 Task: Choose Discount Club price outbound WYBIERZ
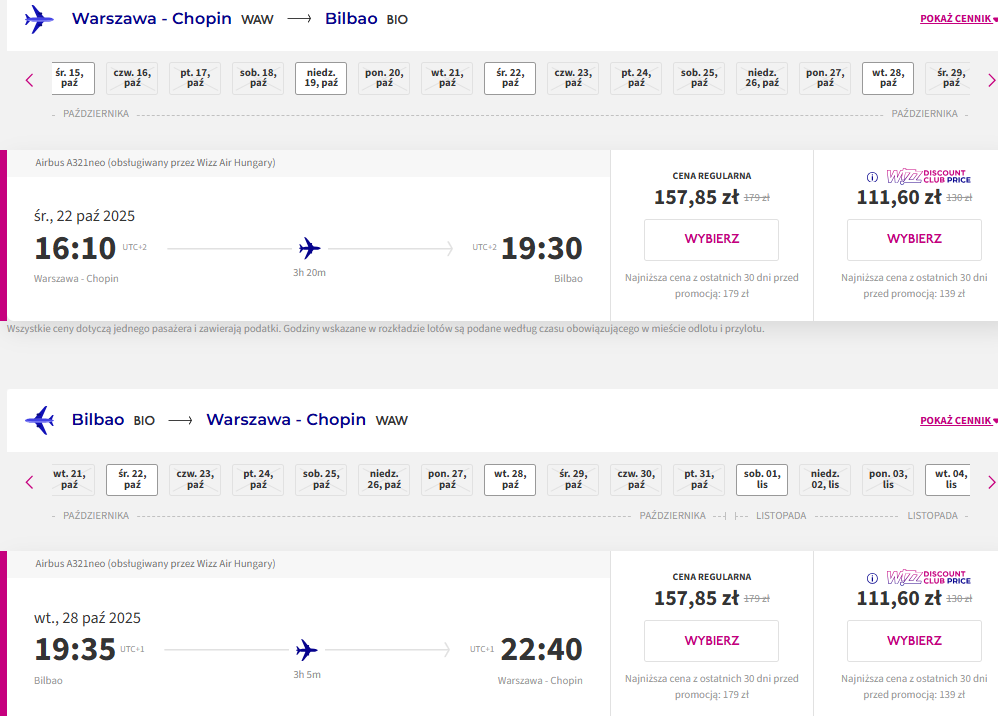[914, 239]
